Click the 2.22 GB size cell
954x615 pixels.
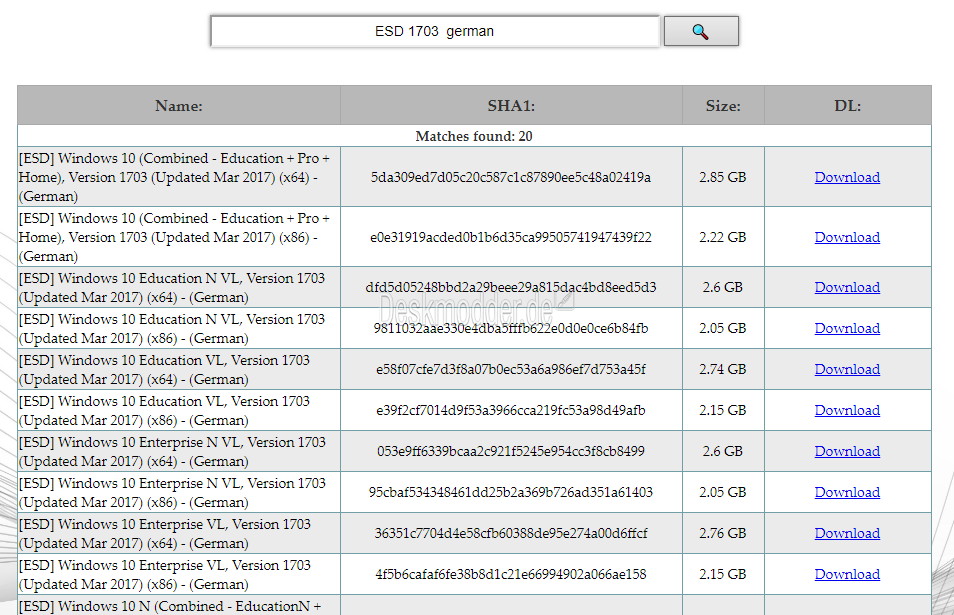[x=723, y=237]
